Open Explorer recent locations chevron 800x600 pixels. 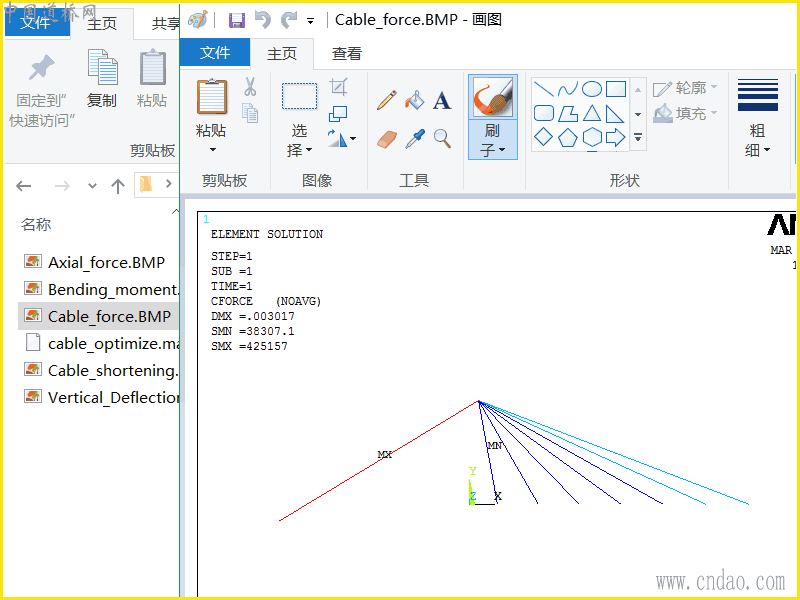92,186
